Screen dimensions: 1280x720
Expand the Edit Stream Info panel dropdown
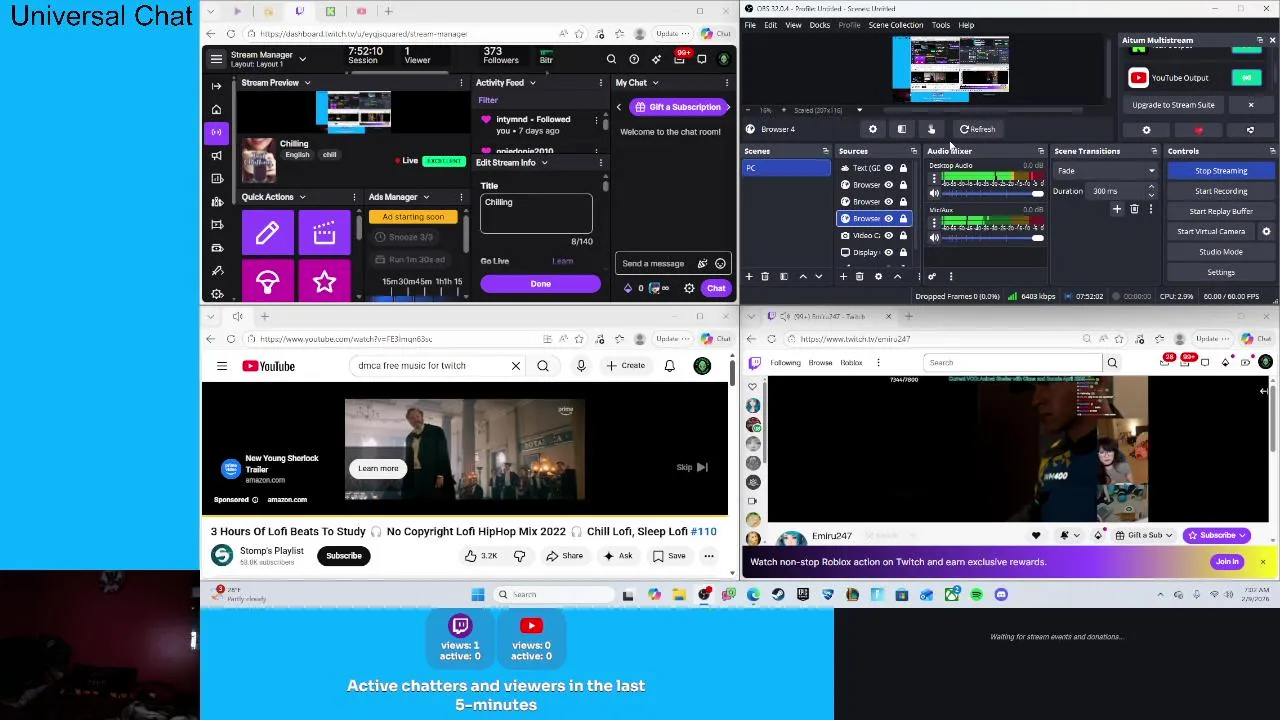544,162
